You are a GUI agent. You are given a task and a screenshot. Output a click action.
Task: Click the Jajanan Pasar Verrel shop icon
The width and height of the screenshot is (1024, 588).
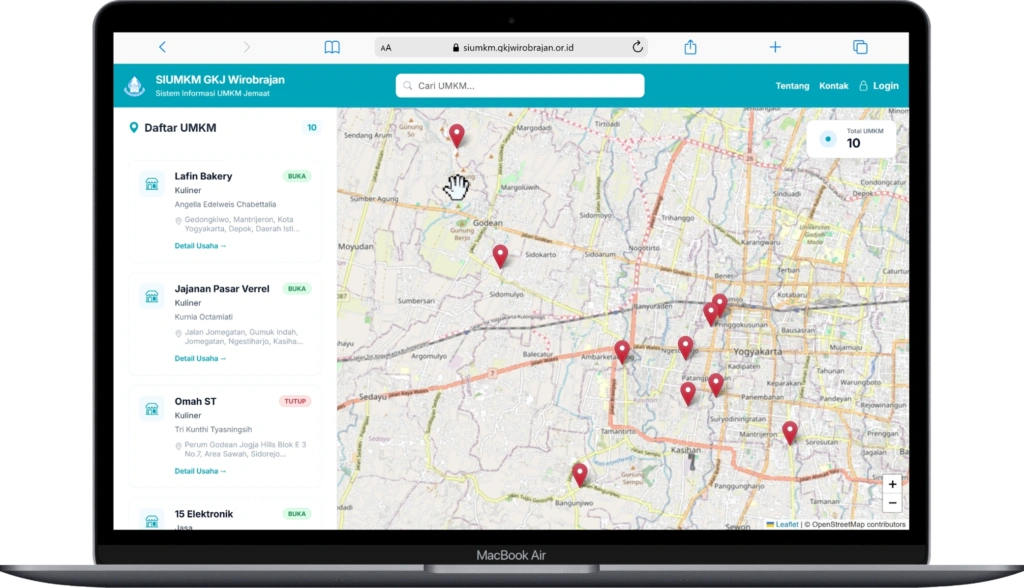152,297
